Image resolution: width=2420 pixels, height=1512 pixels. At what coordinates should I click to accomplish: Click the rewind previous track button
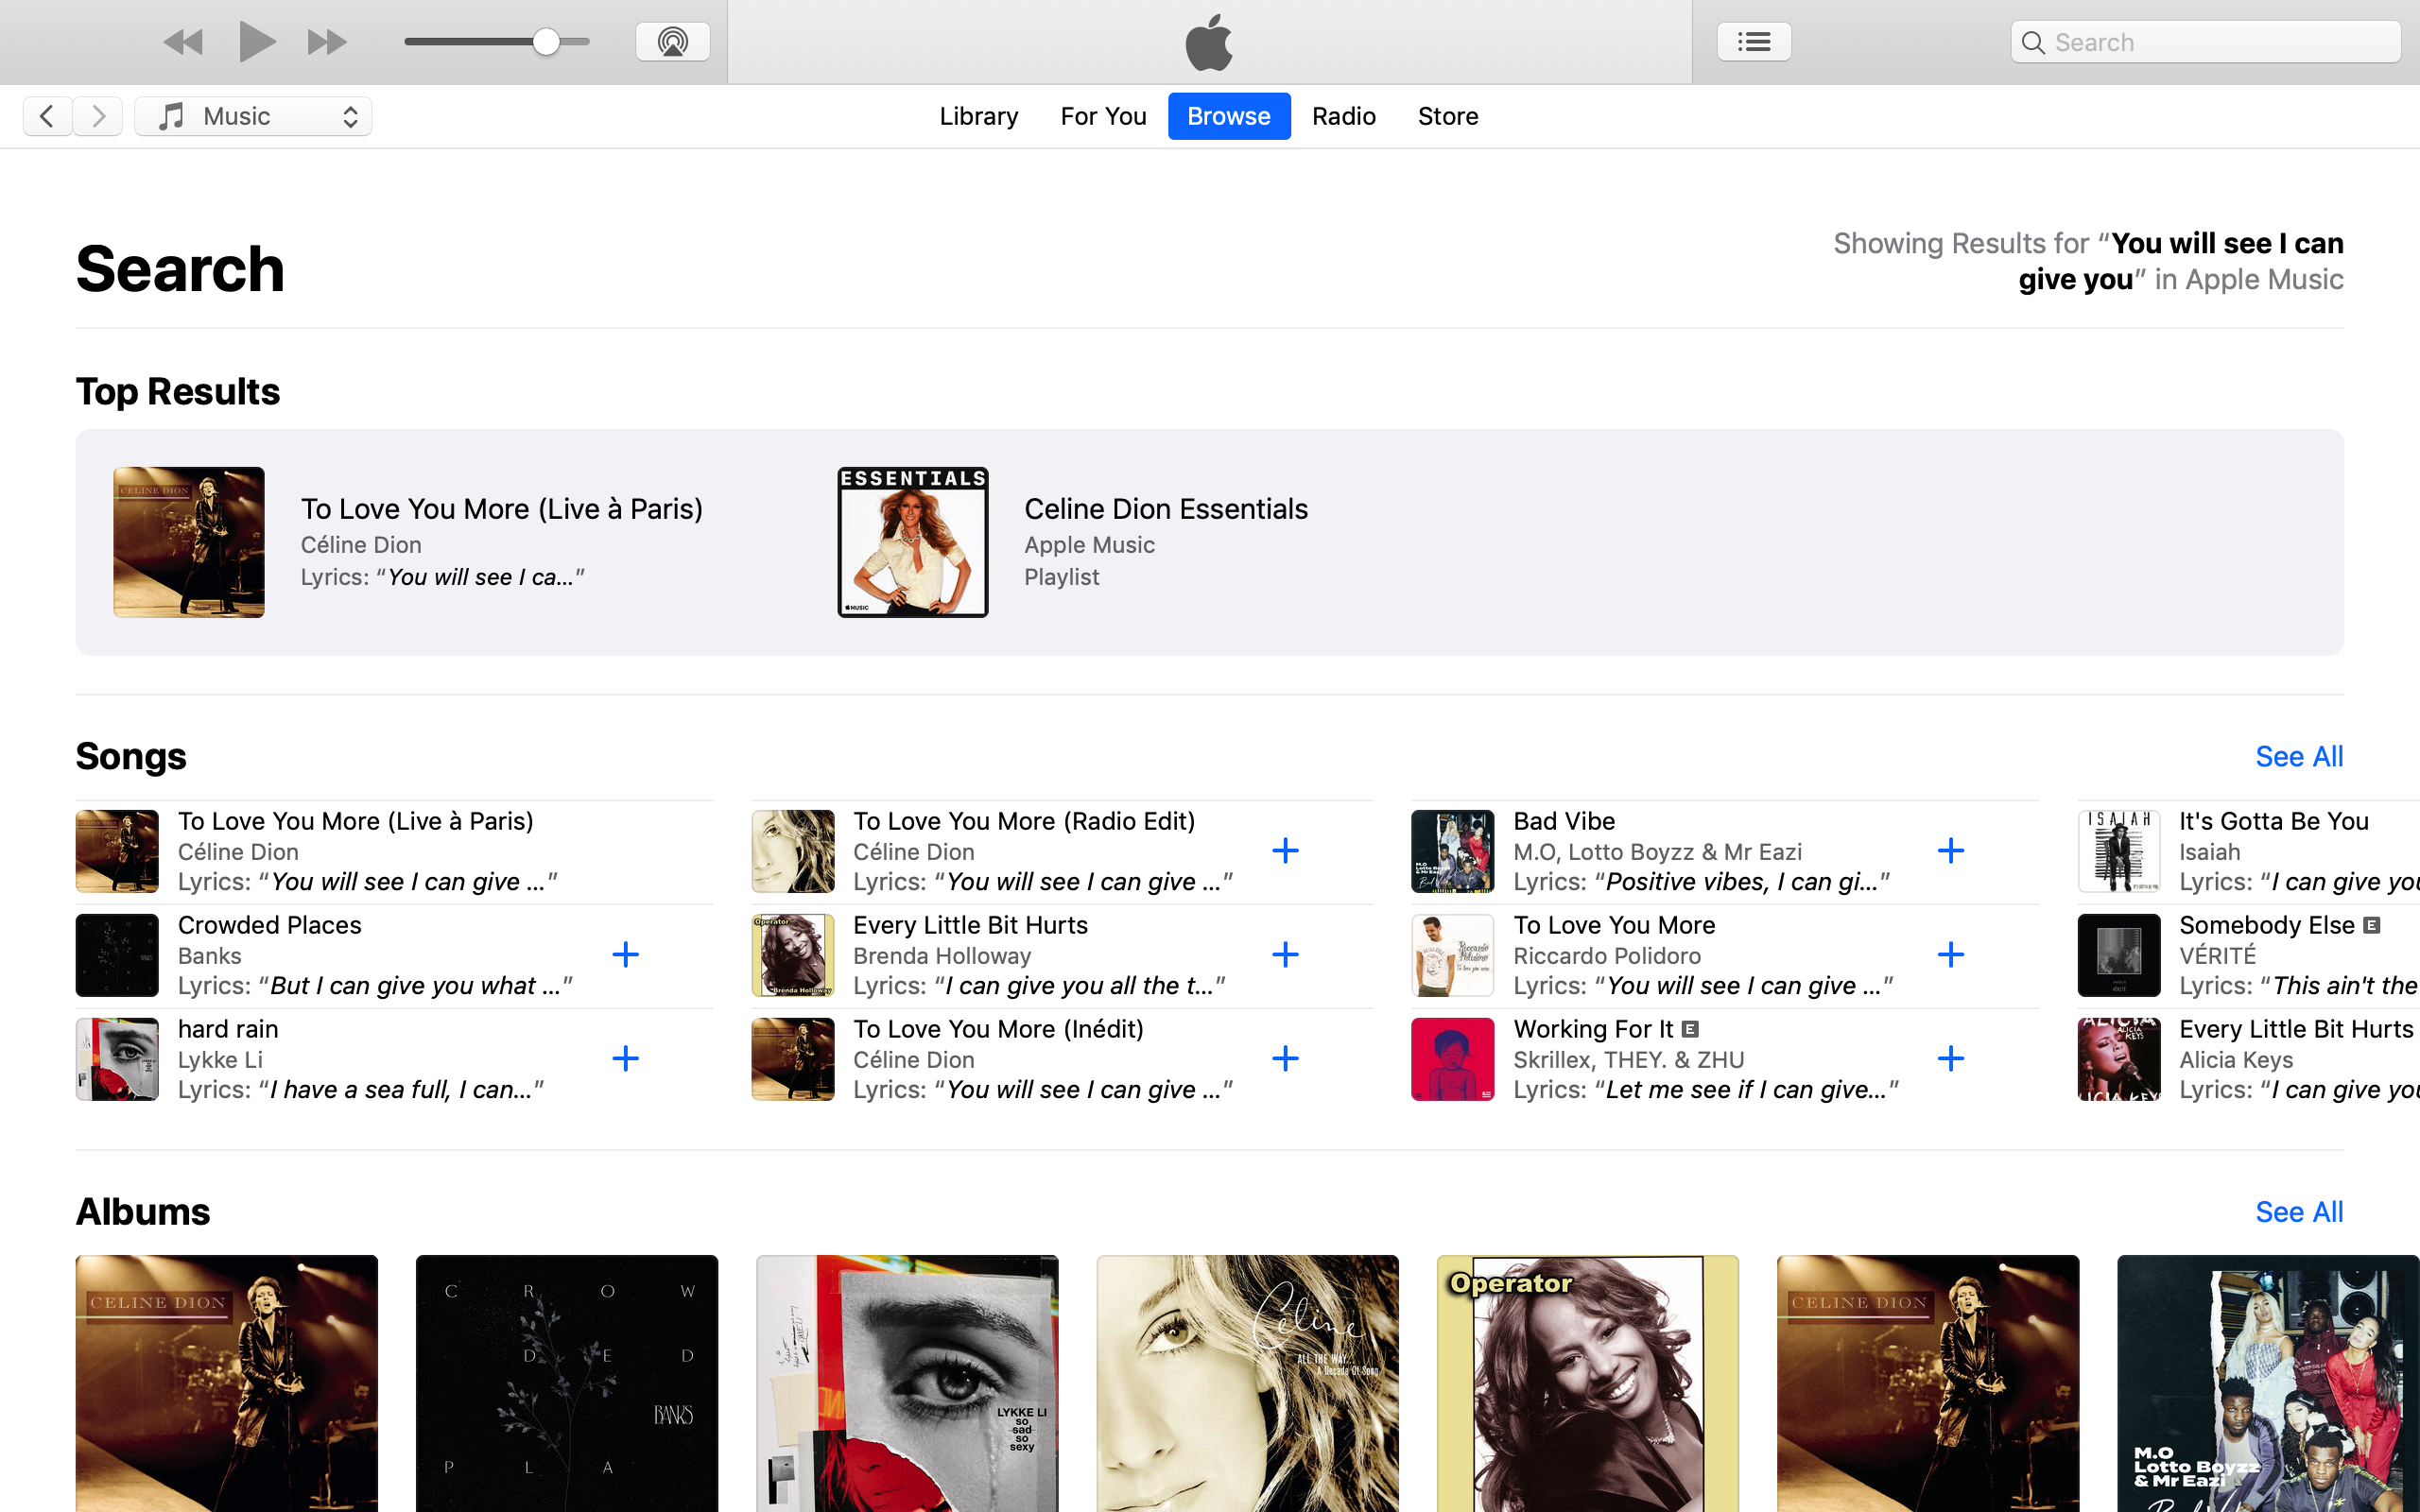[183, 42]
